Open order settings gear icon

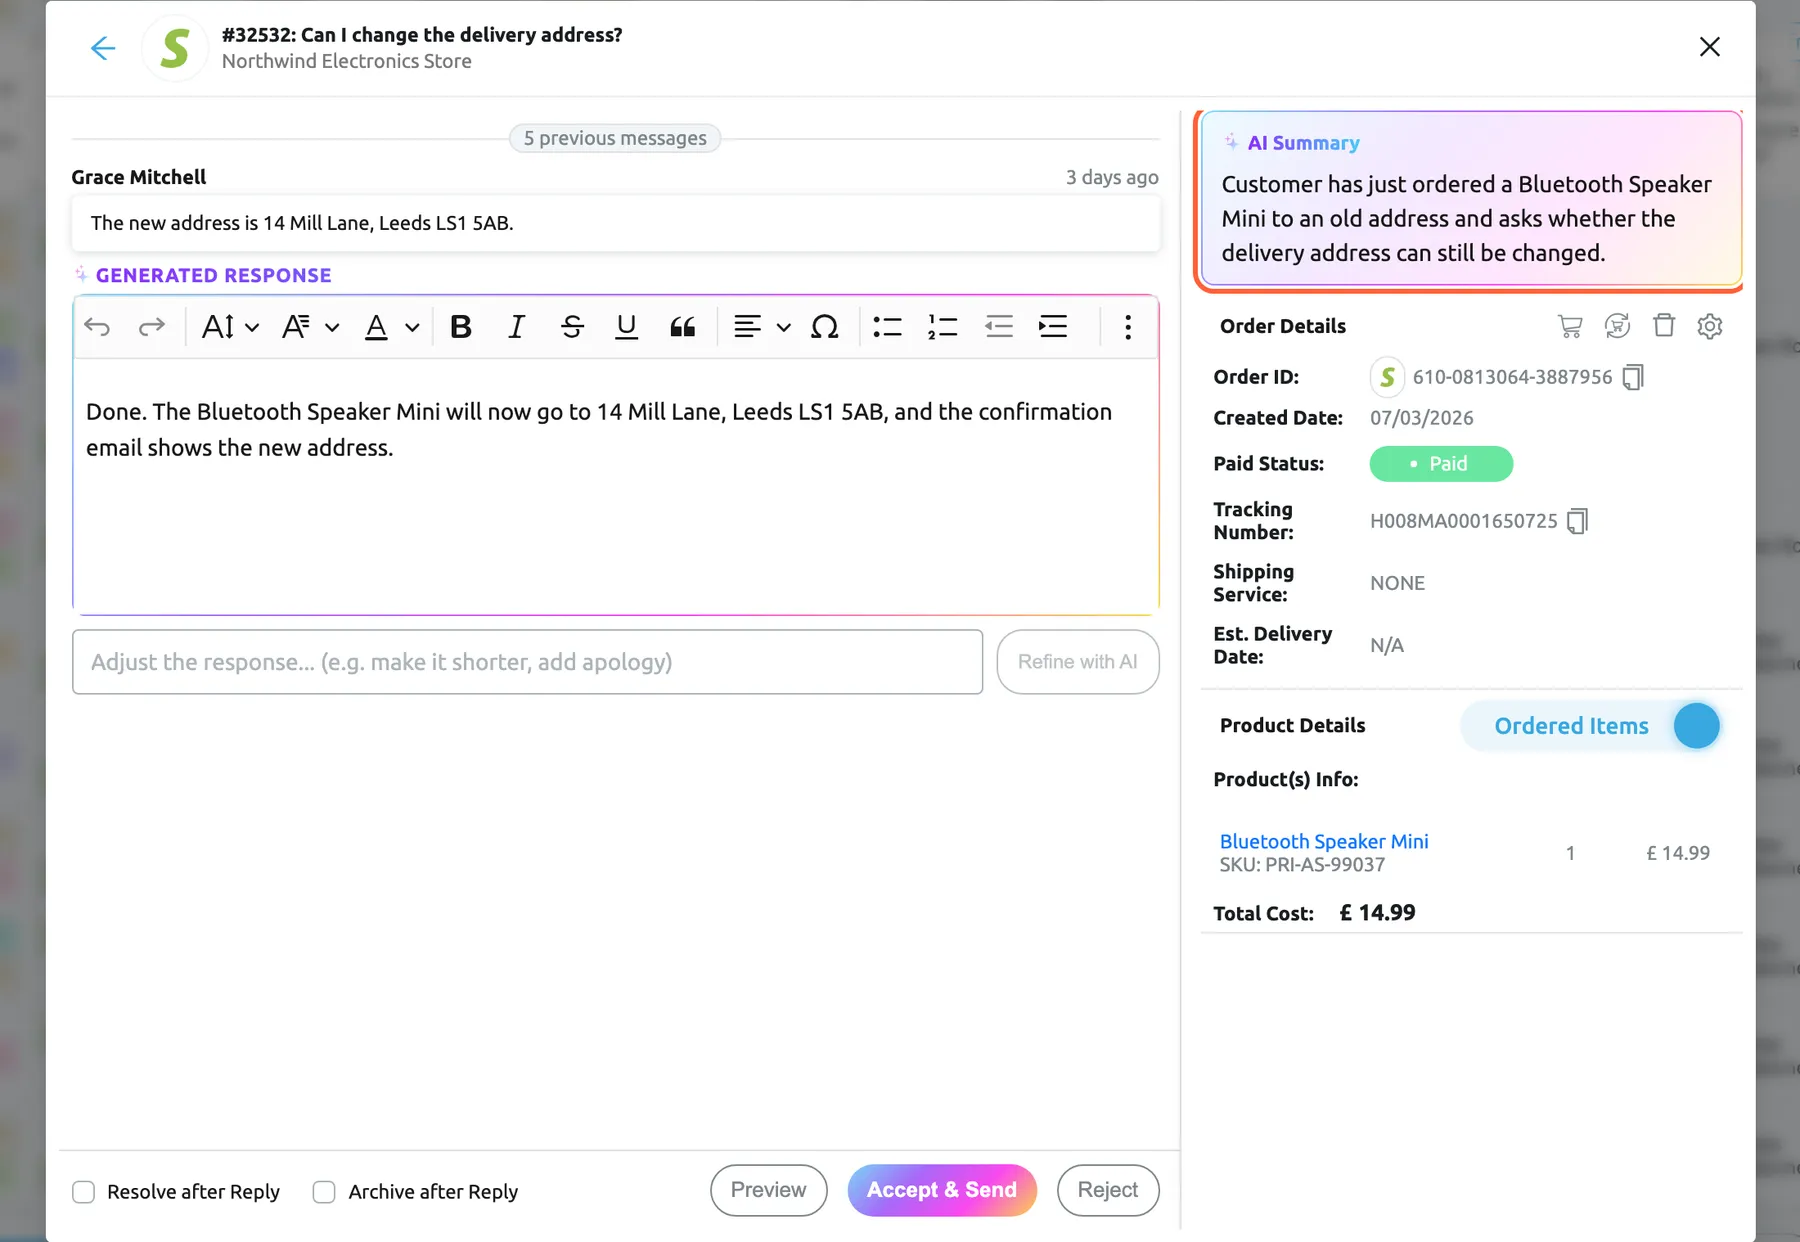point(1710,326)
